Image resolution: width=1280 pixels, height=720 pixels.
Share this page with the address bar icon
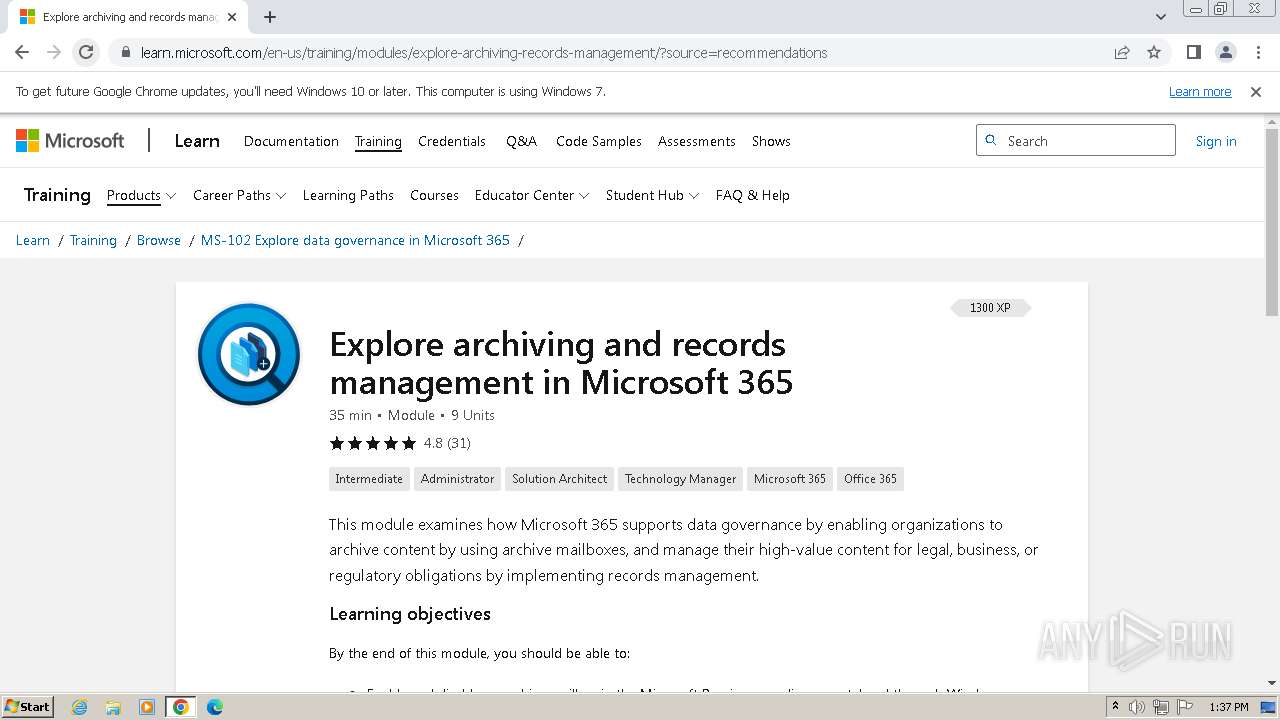point(1122,53)
